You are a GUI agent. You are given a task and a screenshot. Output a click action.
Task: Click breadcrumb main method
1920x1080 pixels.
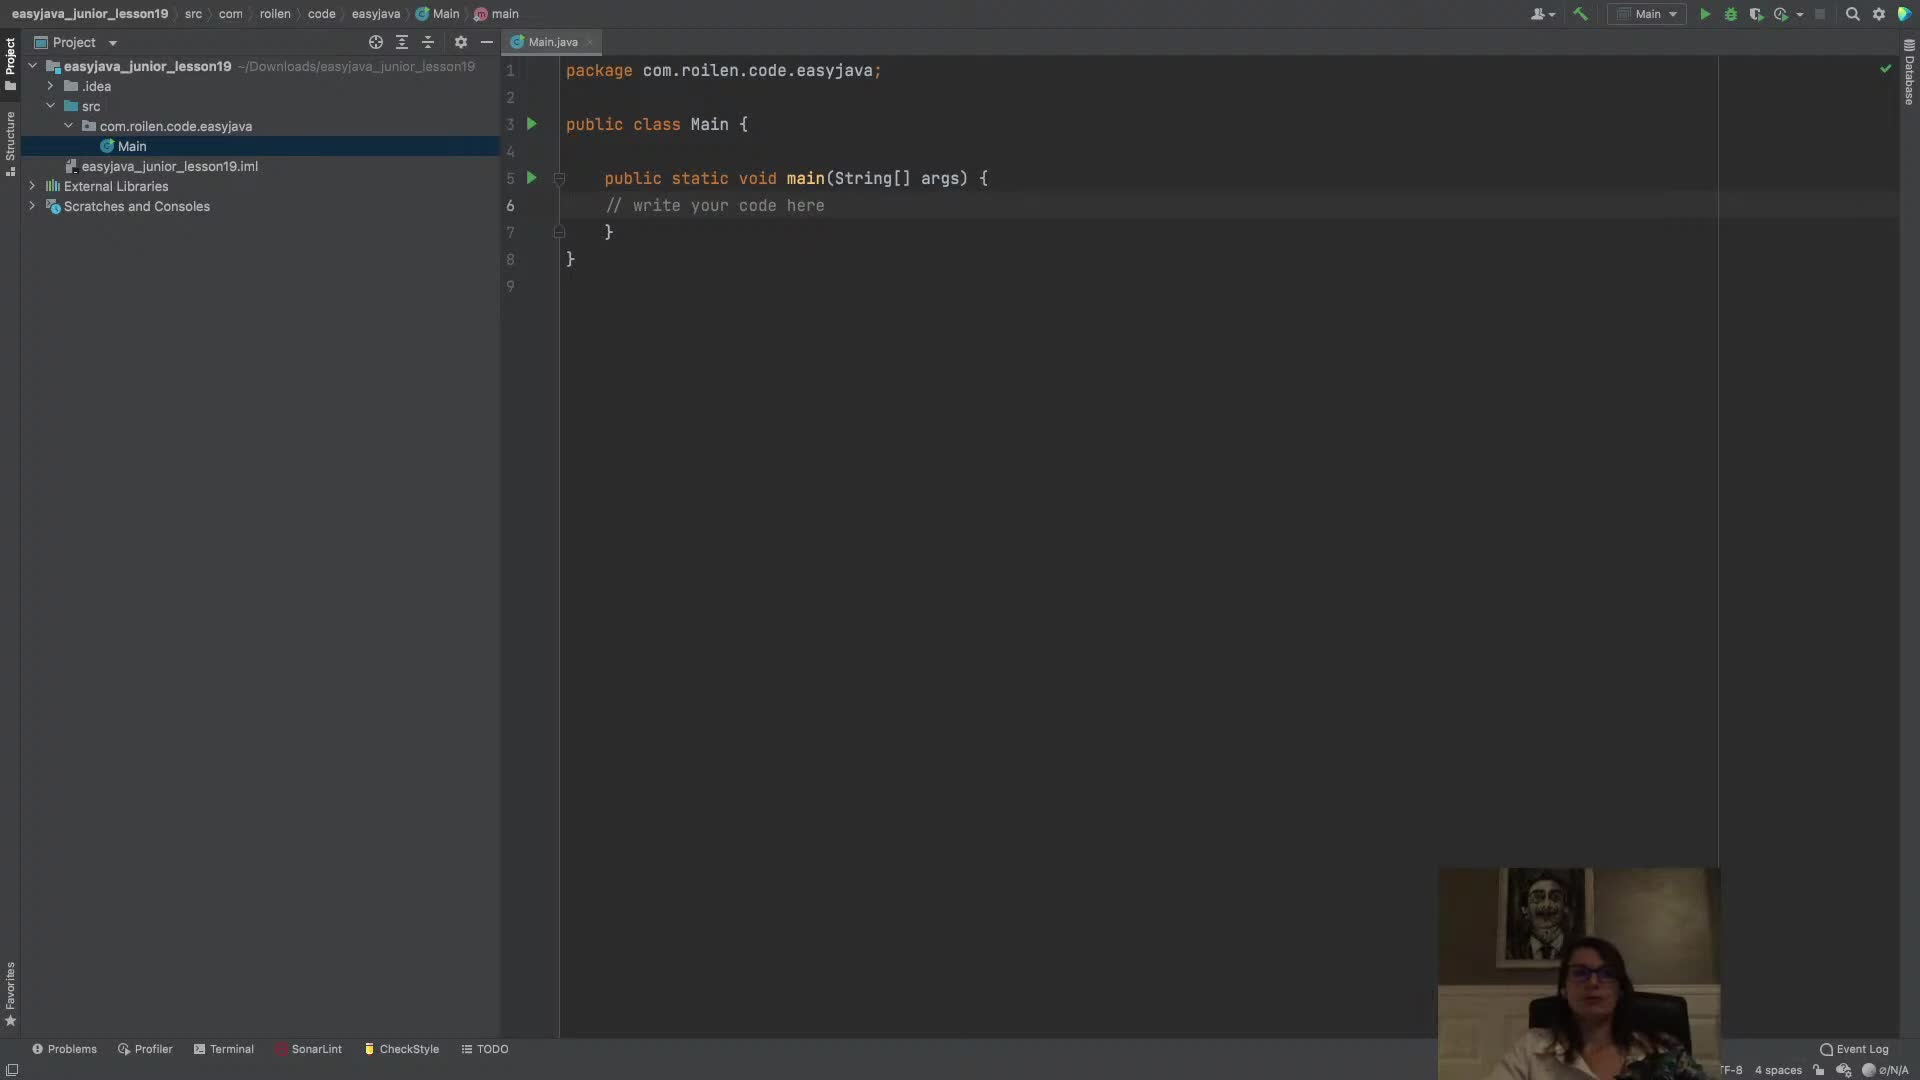tap(497, 14)
